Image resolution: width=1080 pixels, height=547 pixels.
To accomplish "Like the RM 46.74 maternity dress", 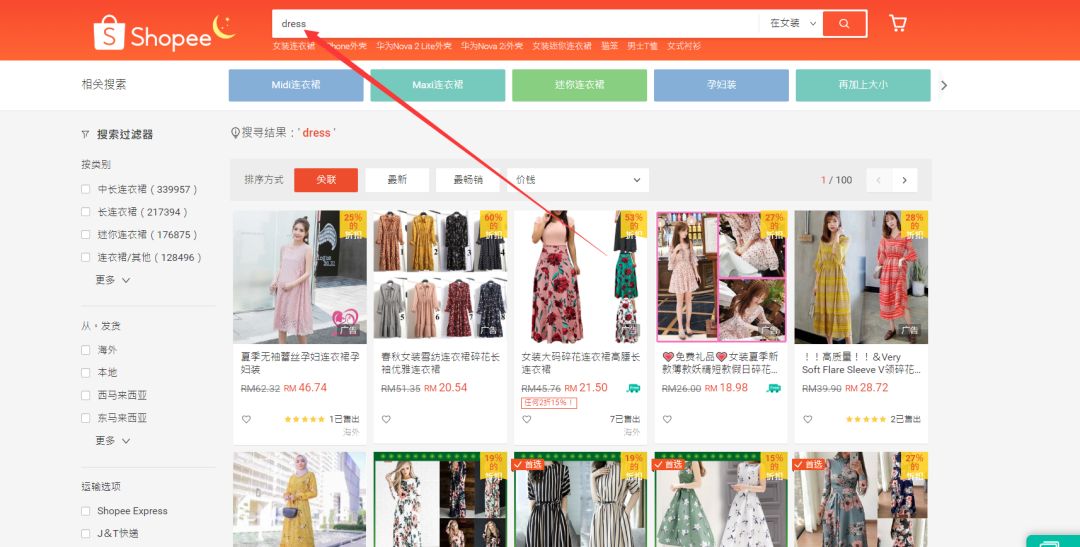I will [x=247, y=419].
